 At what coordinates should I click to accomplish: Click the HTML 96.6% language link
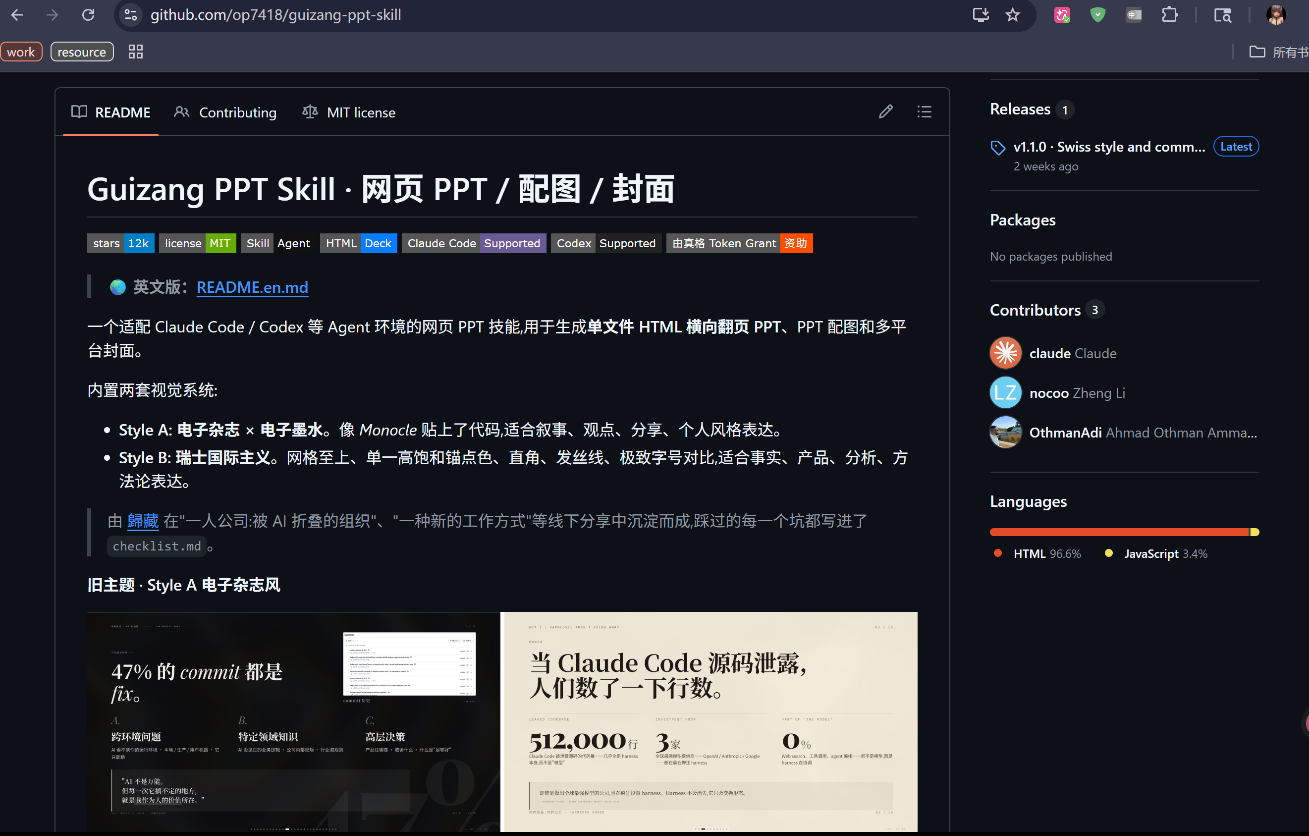1037,554
